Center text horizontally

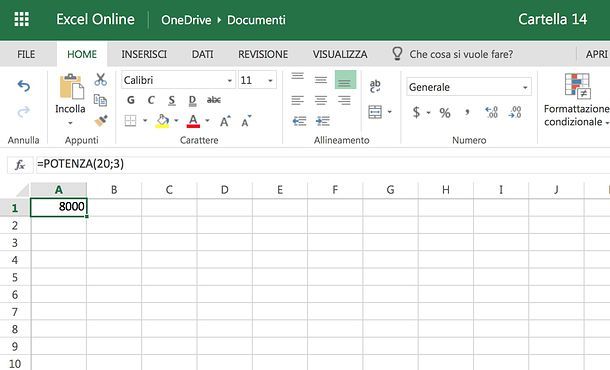[321, 101]
